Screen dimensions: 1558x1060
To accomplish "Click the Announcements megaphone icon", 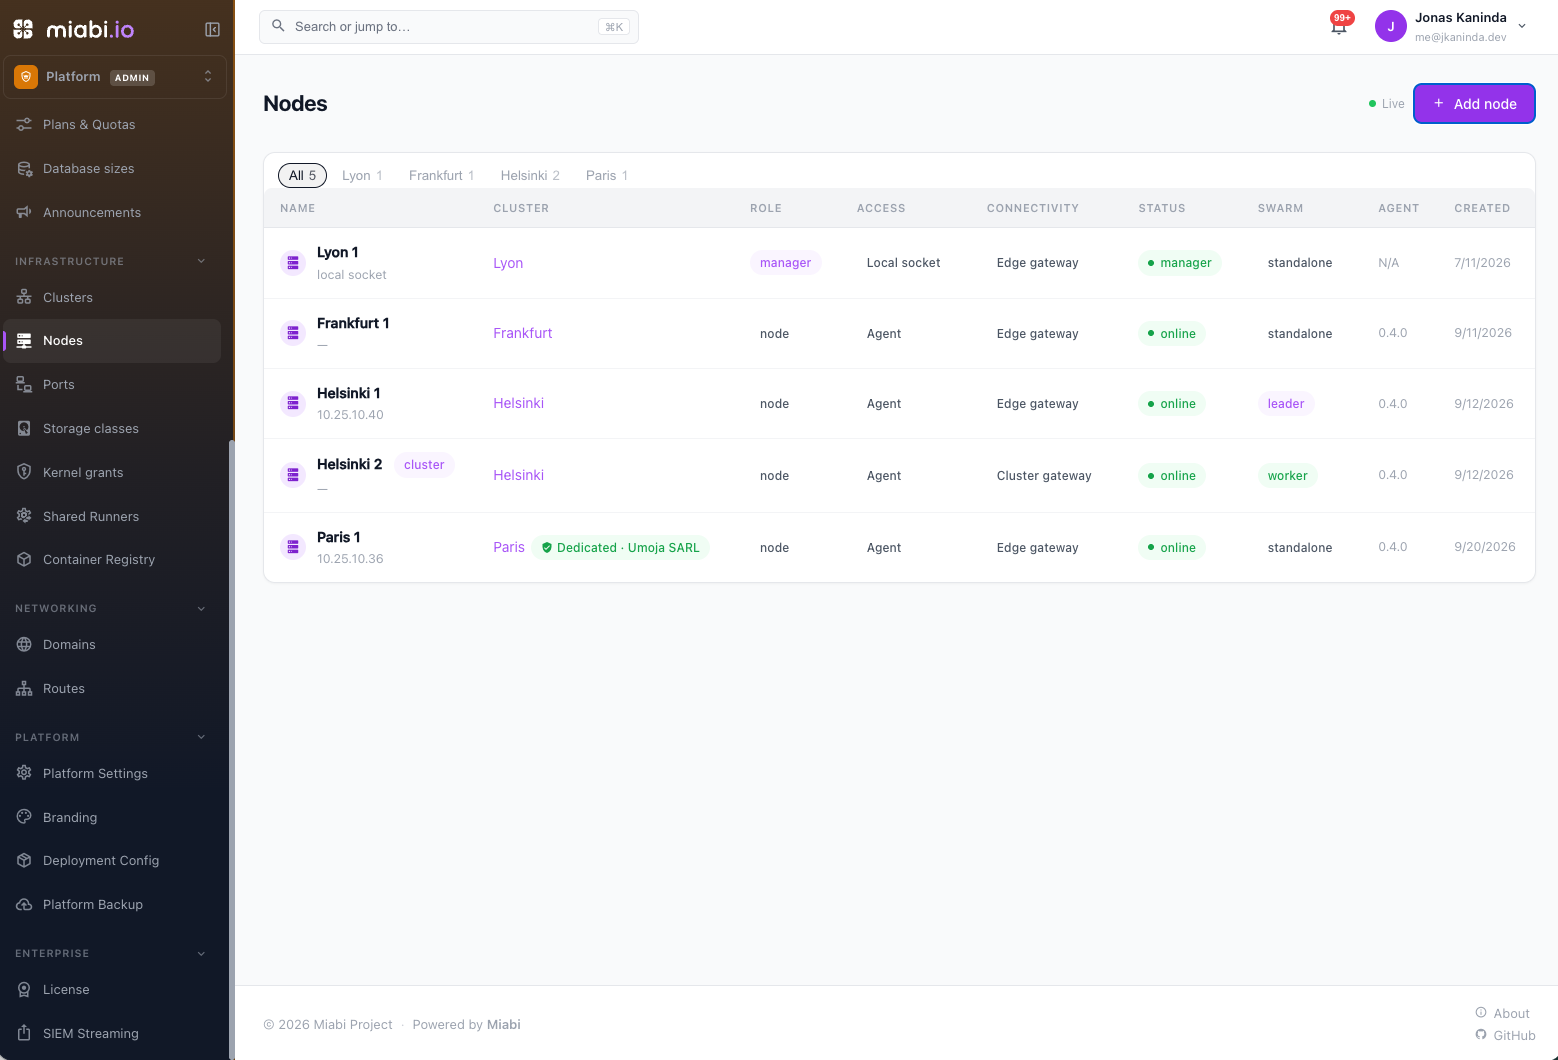I will pyautogui.click(x=24, y=212).
